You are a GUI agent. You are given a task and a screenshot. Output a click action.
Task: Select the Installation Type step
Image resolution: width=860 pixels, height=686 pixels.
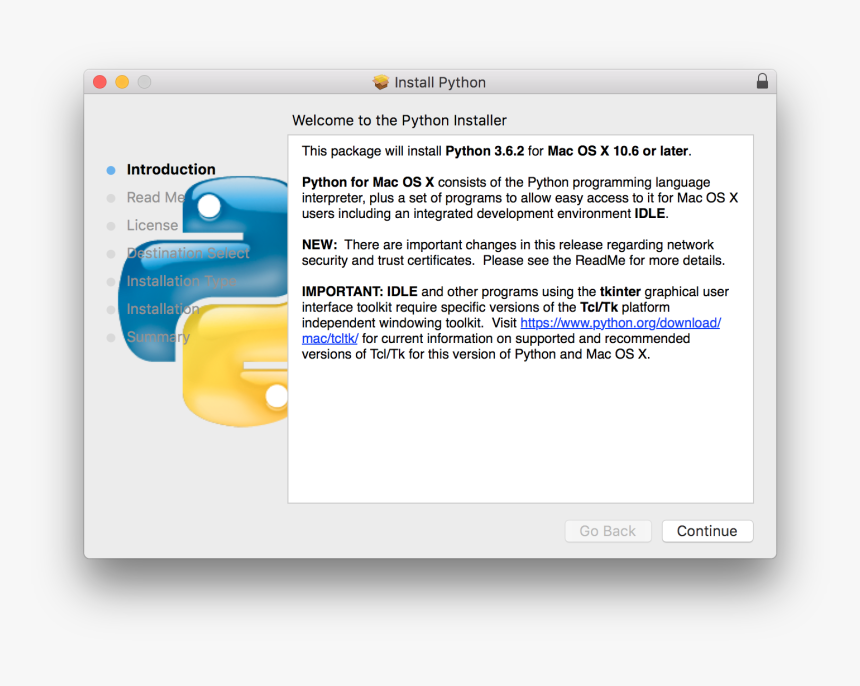pos(182,281)
